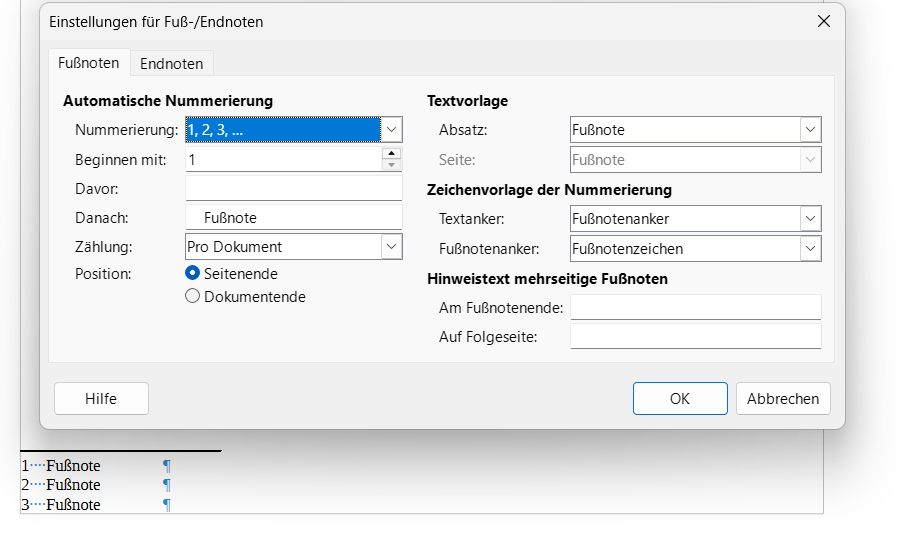Decrease the Beginnen mit value
This screenshot has height=537, width=902.
(x=391, y=165)
